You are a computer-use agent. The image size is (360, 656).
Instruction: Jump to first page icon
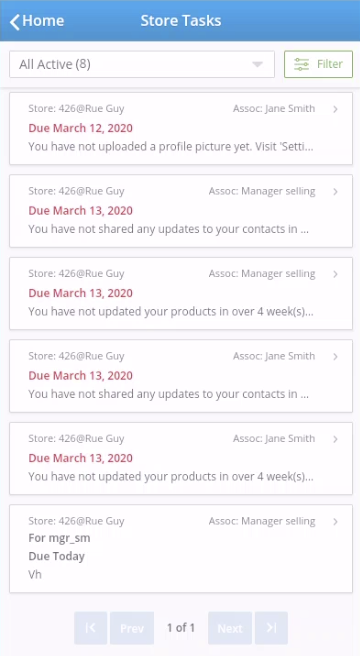(x=91, y=628)
